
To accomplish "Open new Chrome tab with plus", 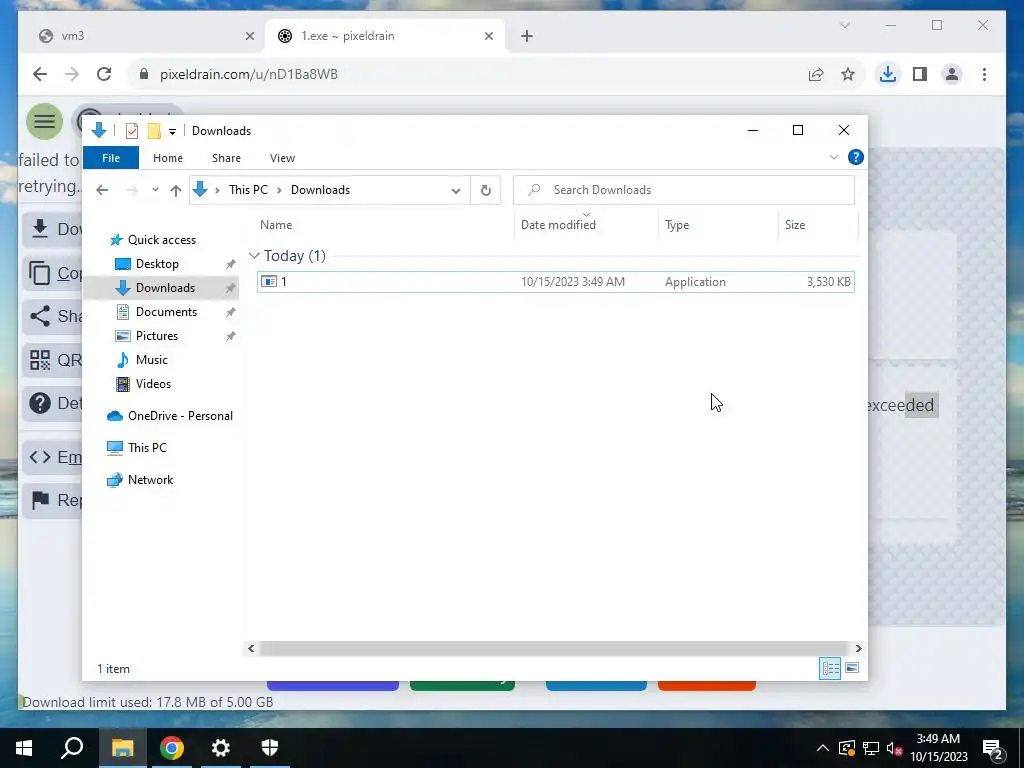I will click(527, 36).
